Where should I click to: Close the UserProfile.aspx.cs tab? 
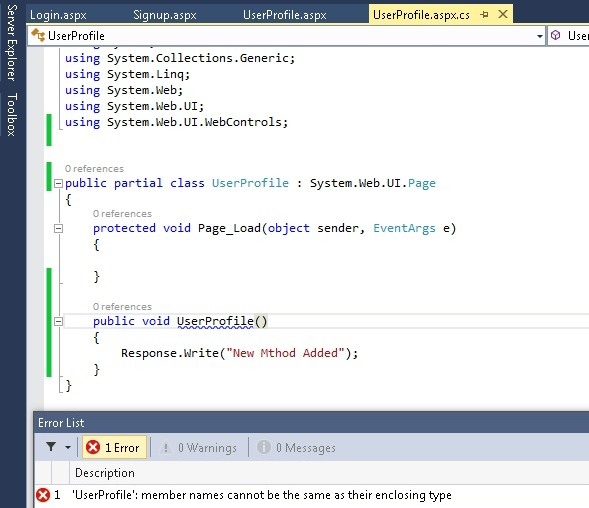click(x=503, y=14)
